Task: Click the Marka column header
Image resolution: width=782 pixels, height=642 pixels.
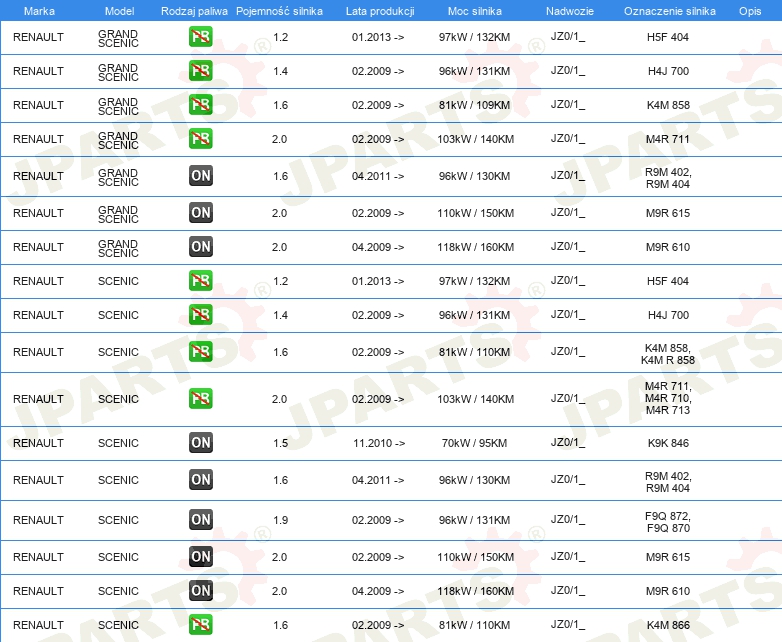Action: (39, 11)
